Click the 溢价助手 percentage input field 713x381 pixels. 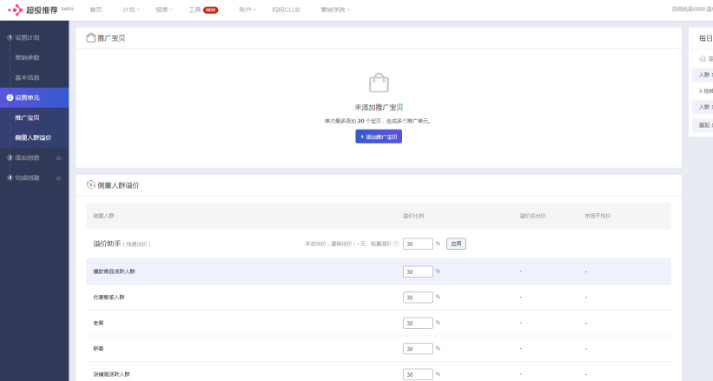tap(418, 244)
